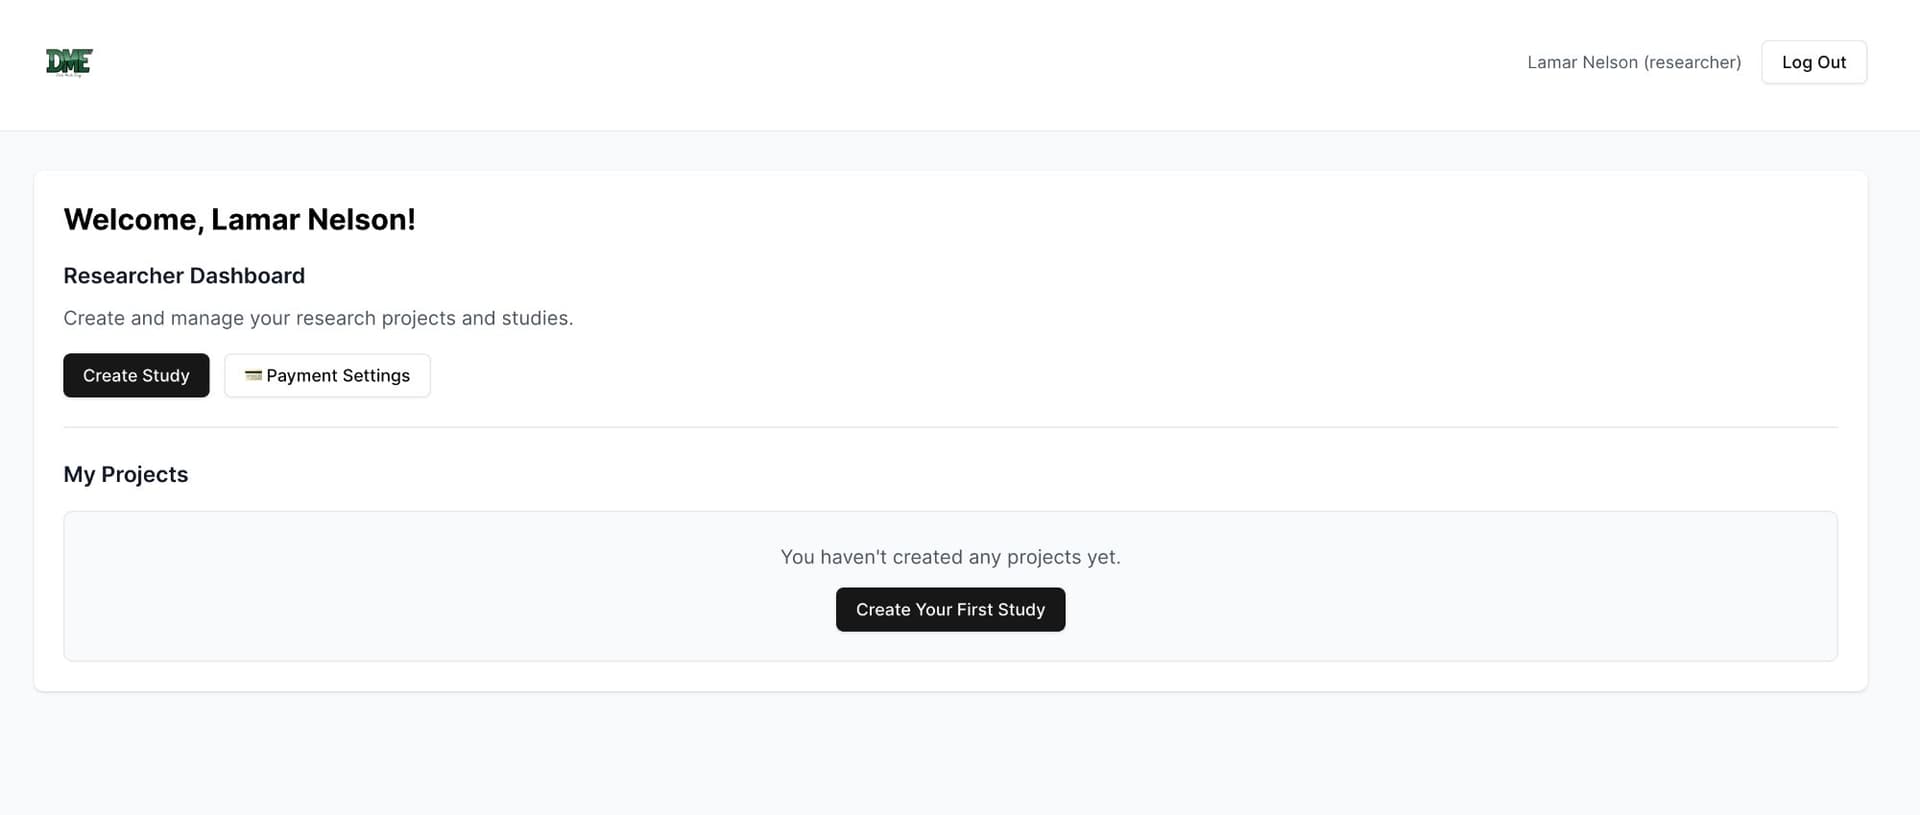Start a new study from My Projects section
The image size is (1920, 815).
(950, 609)
